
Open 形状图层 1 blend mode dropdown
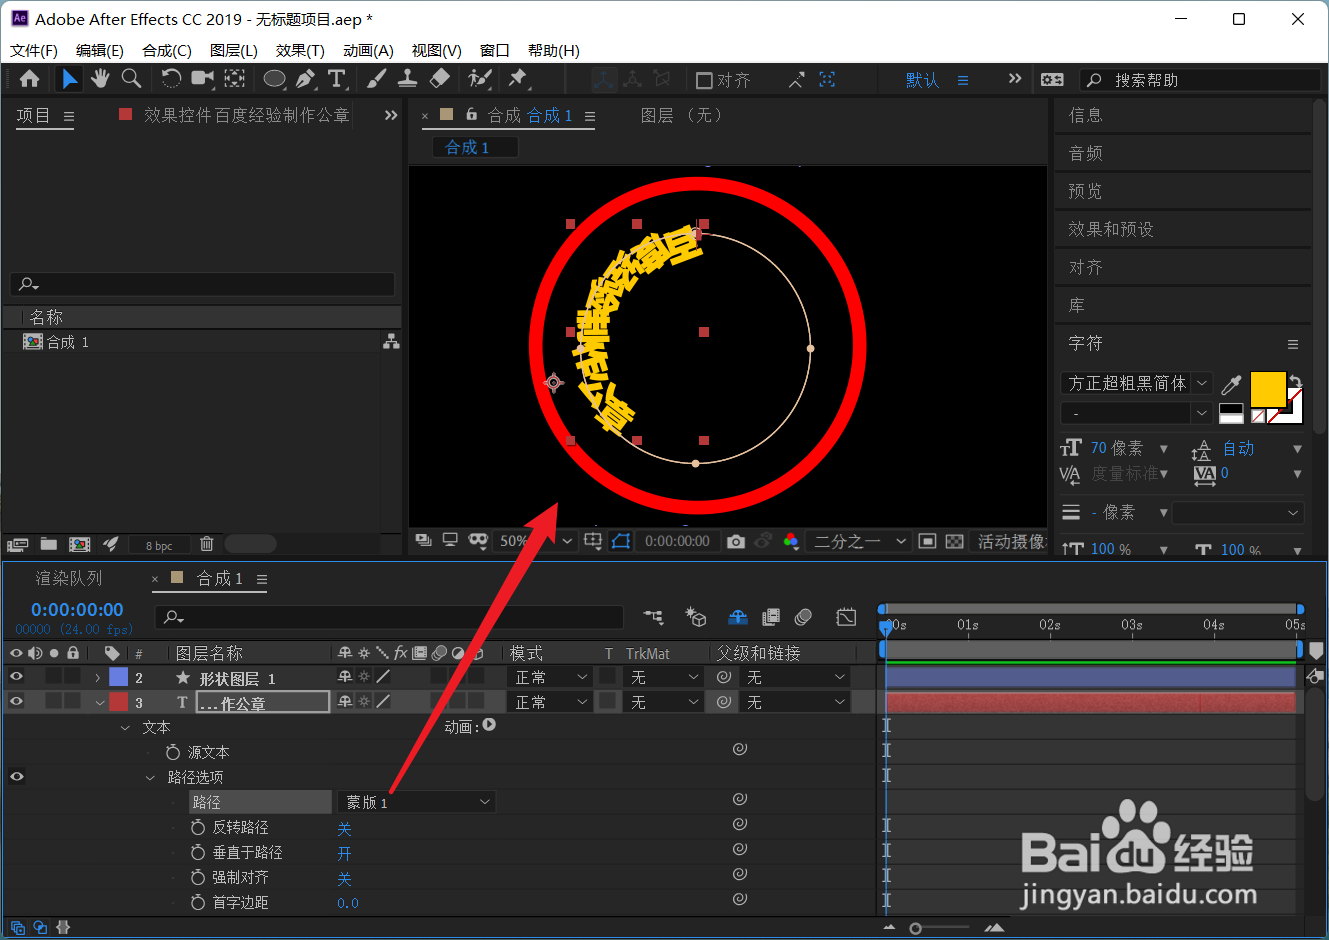[551, 678]
